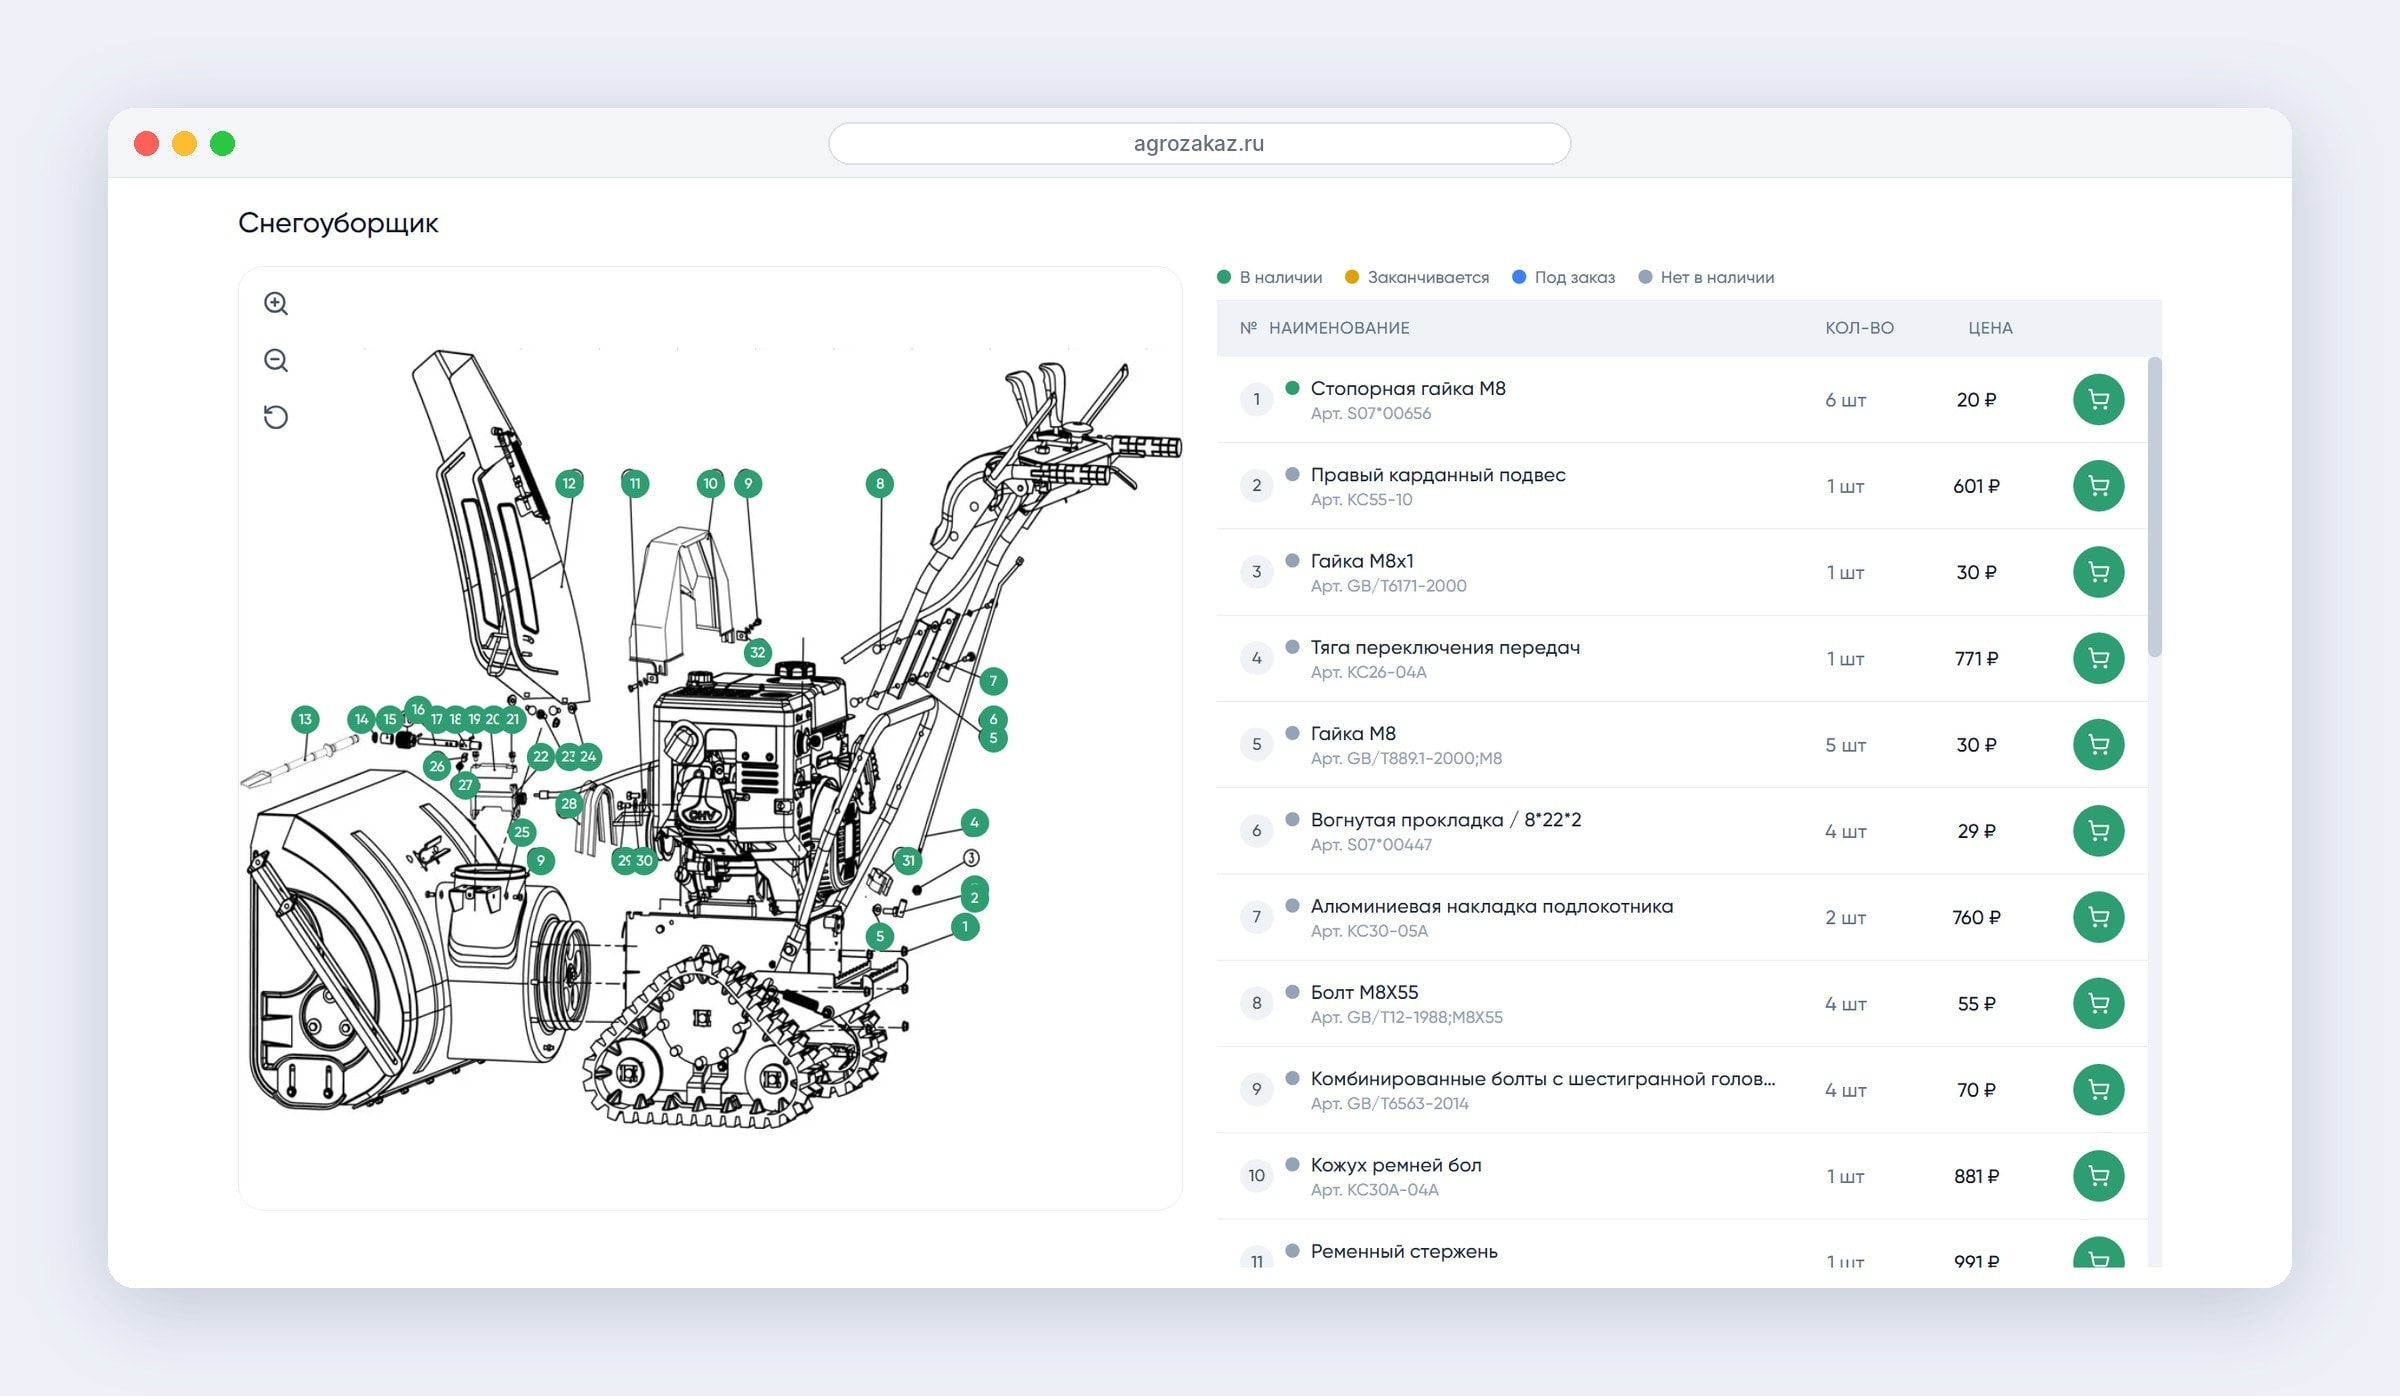Select diagram marker number 28

pyautogui.click(x=569, y=804)
